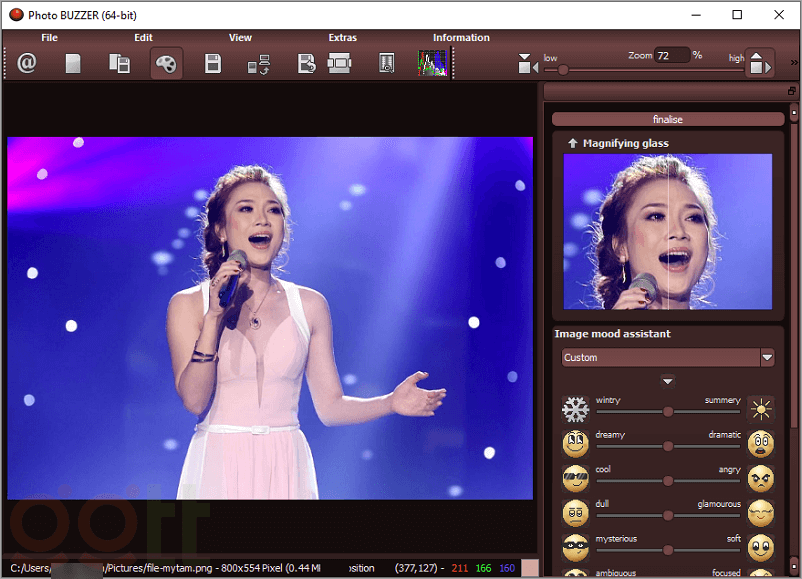Image resolution: width=802 pixels, height=579 pixels.
Task: Click the cool sunglasses face icon
Action: coord(575,479)
